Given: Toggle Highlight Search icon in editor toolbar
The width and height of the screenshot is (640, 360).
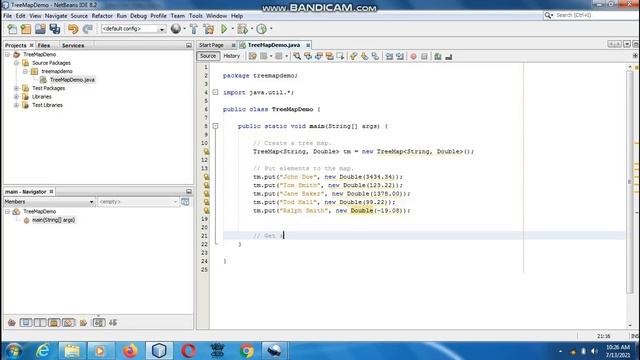Looking at the screenshot, I should pyautogui.click(x=329, y=56).
